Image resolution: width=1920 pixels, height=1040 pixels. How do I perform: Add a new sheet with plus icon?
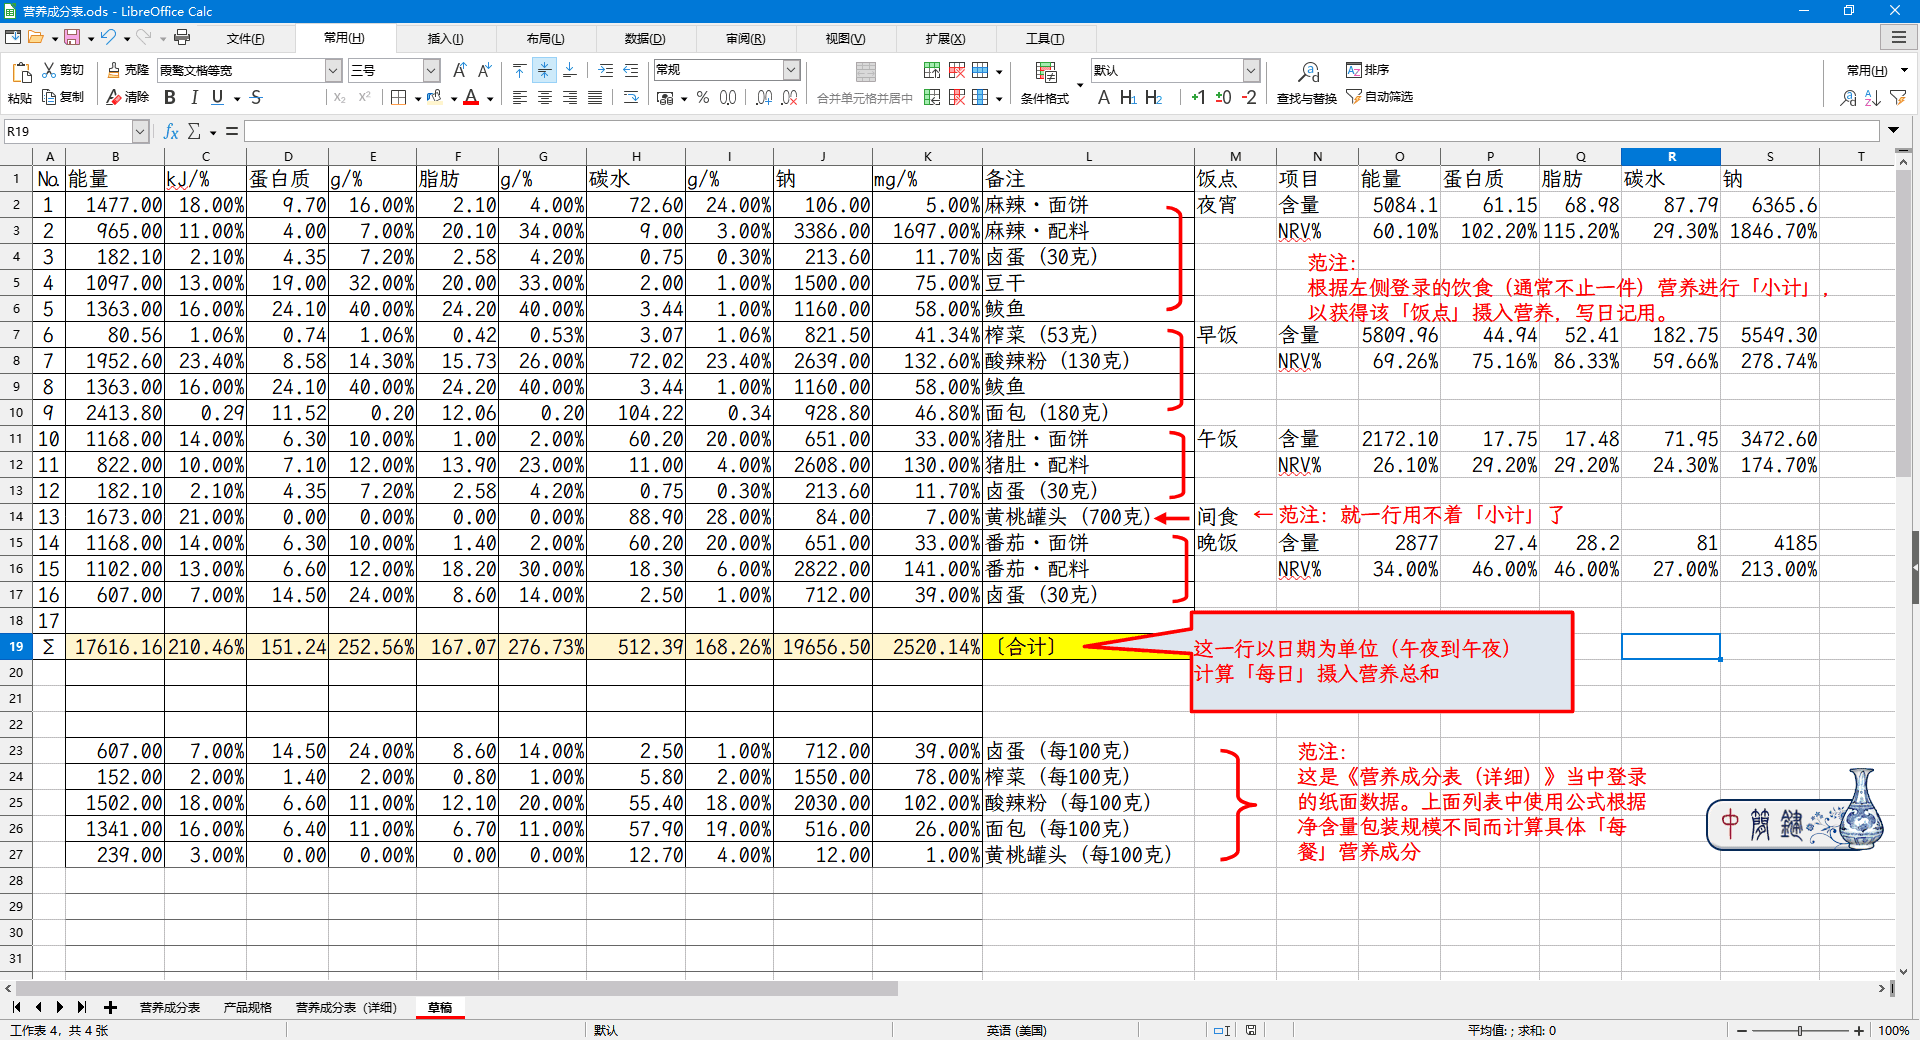pos(110,1007)
